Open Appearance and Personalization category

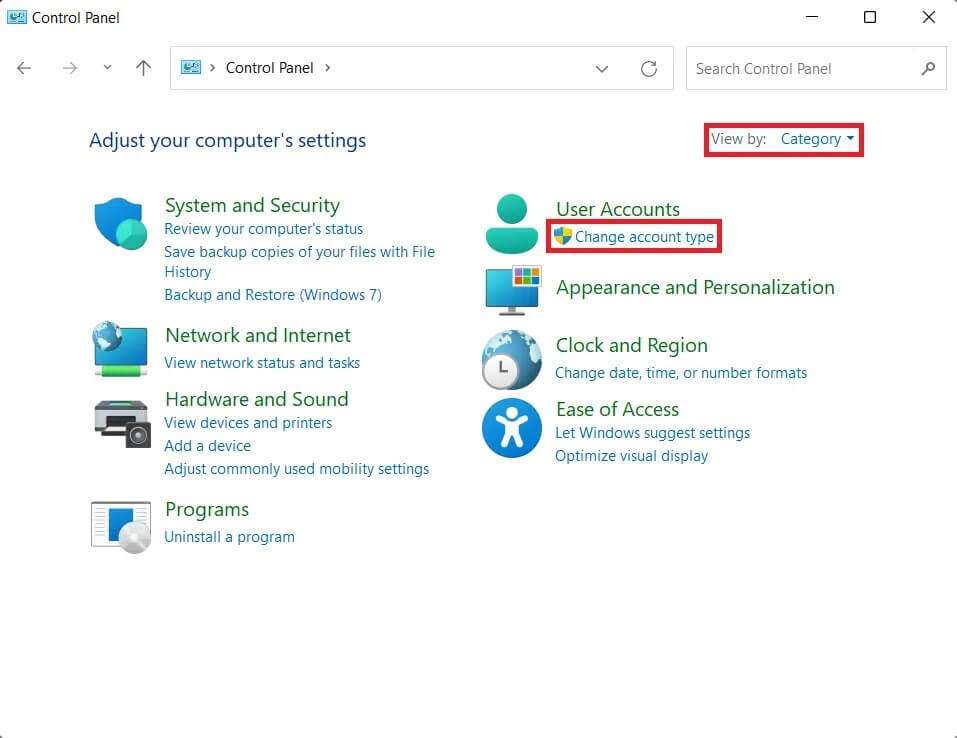tap(695, 288)
